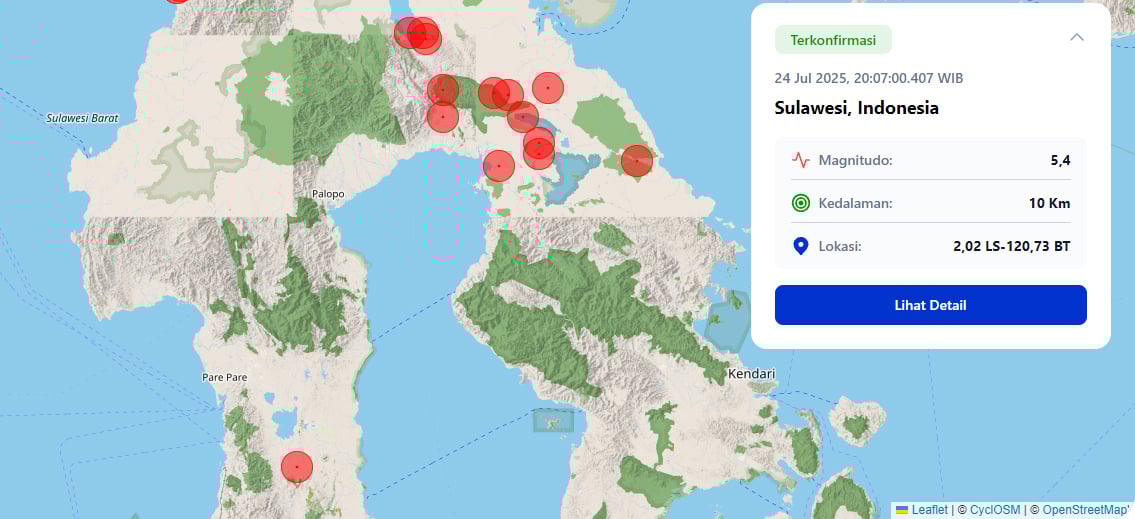
Task: Click the Pare Pare city label on map
Action: pyautogui.click(x=225, y=378)
